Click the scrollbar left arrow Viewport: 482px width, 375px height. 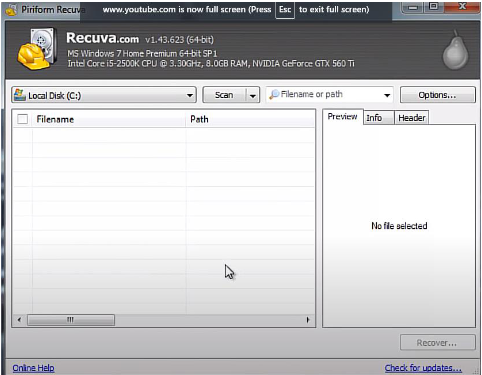tap(19, 320)
